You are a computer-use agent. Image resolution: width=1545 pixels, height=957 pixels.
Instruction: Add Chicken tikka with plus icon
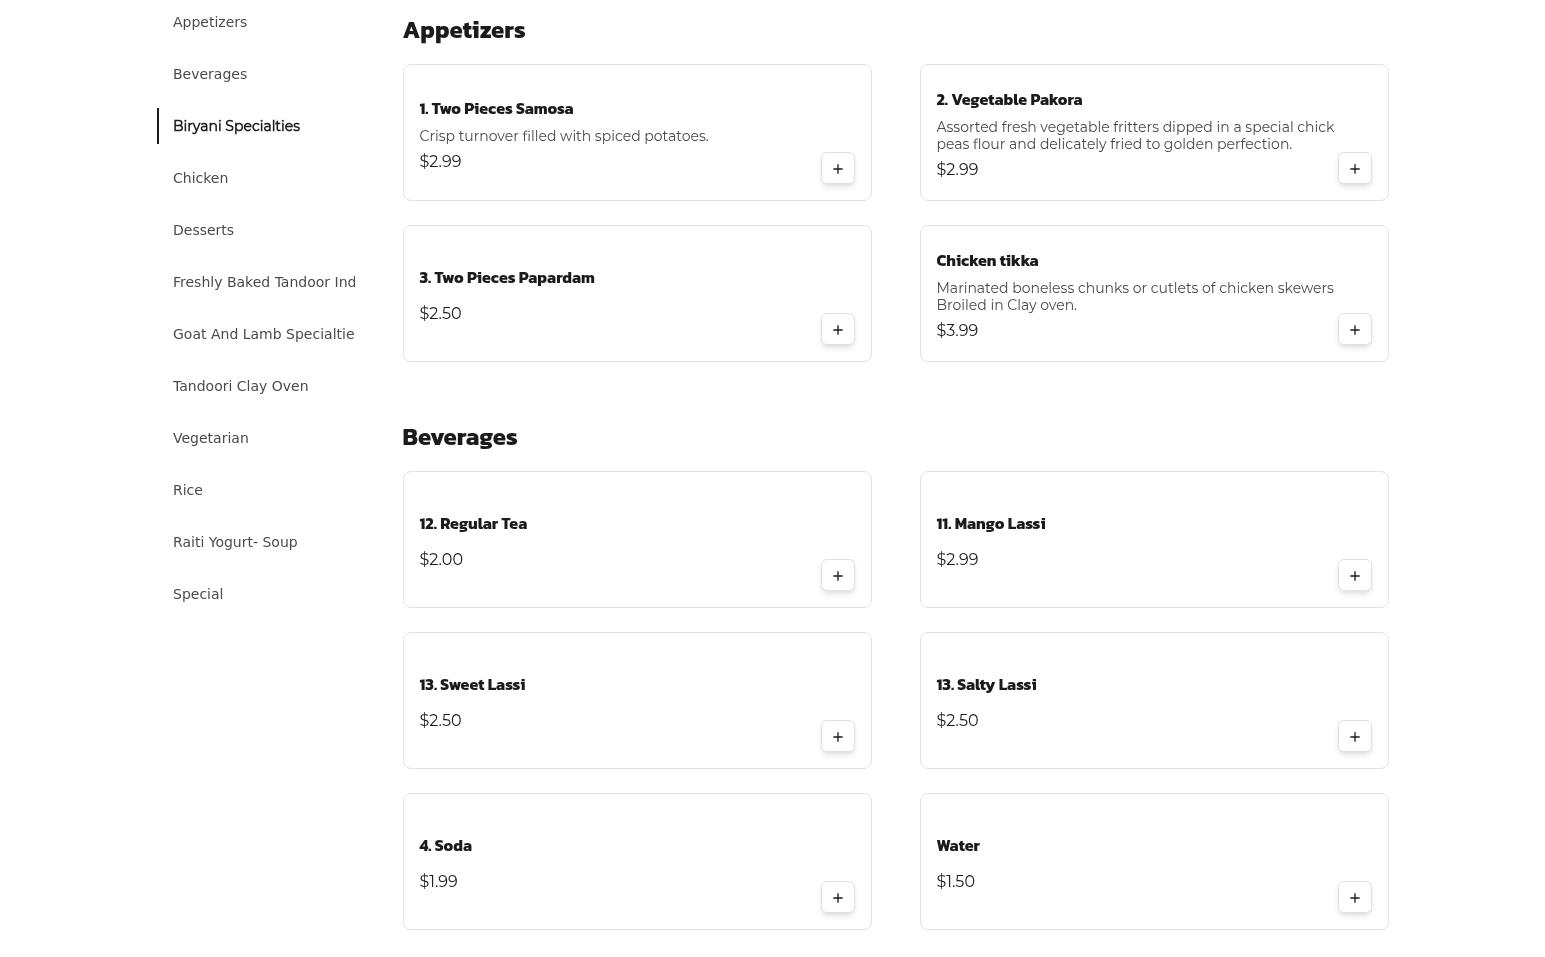point(1354,330)
